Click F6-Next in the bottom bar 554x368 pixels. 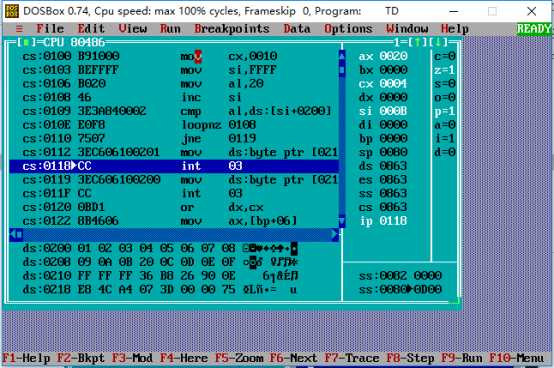click(294, 358)
